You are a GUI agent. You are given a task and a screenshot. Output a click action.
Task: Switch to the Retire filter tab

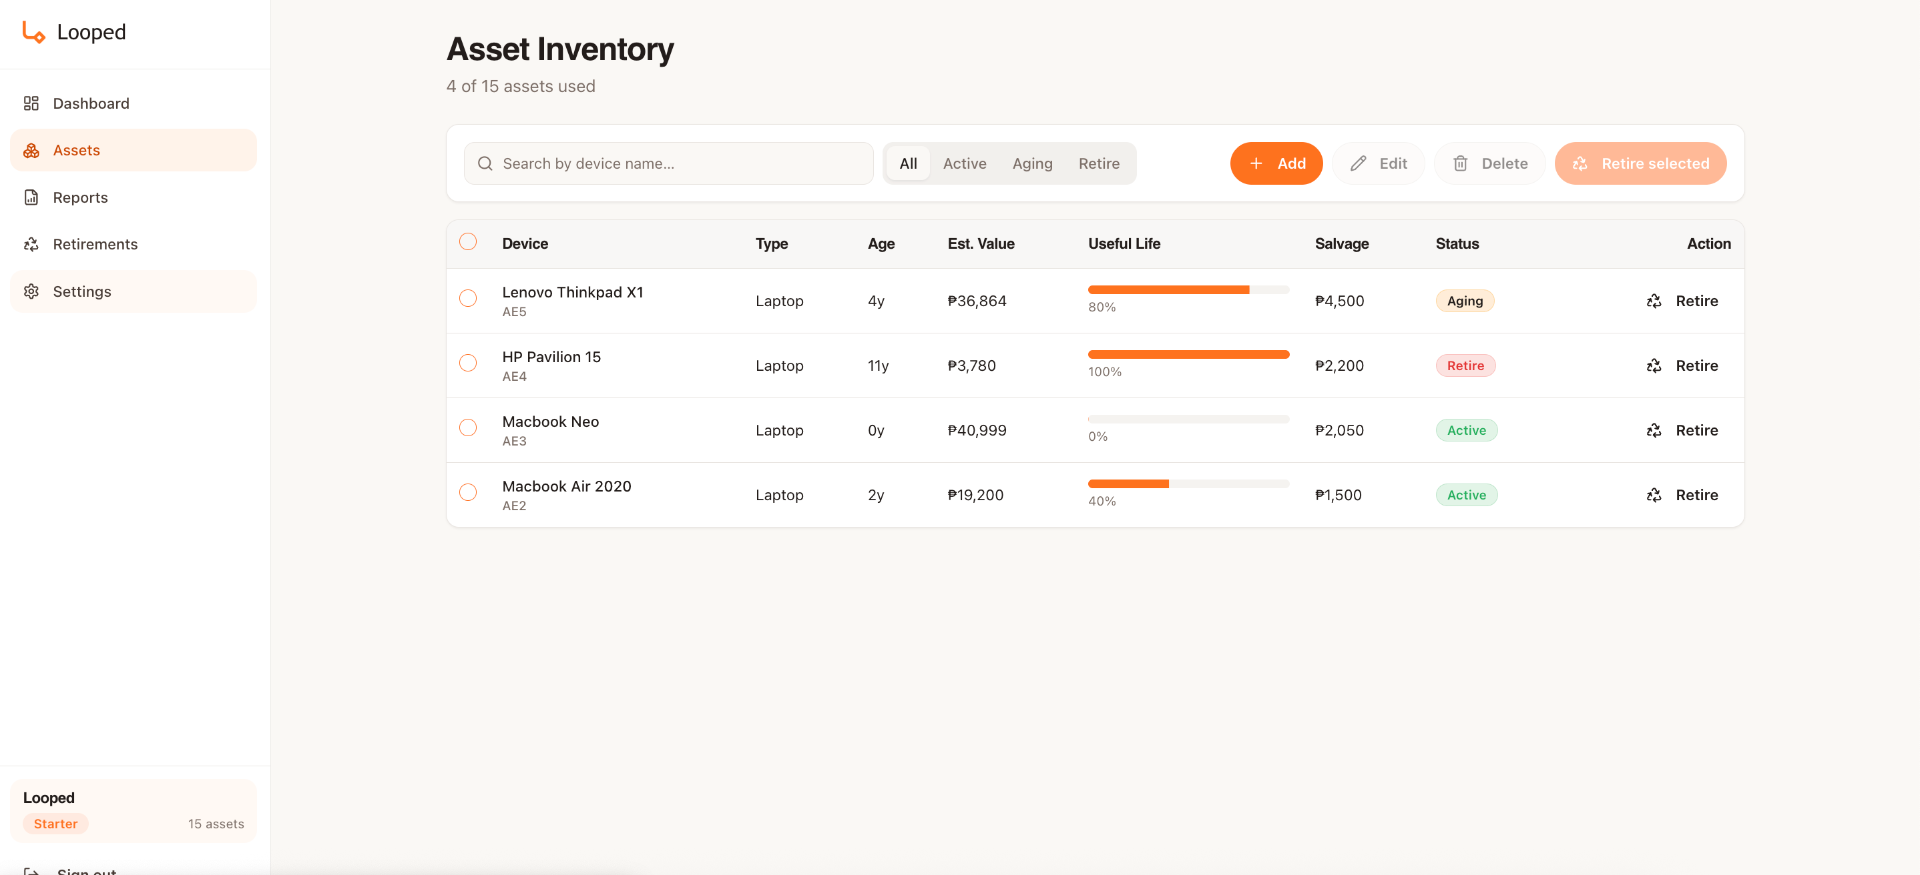point(1099,163)
